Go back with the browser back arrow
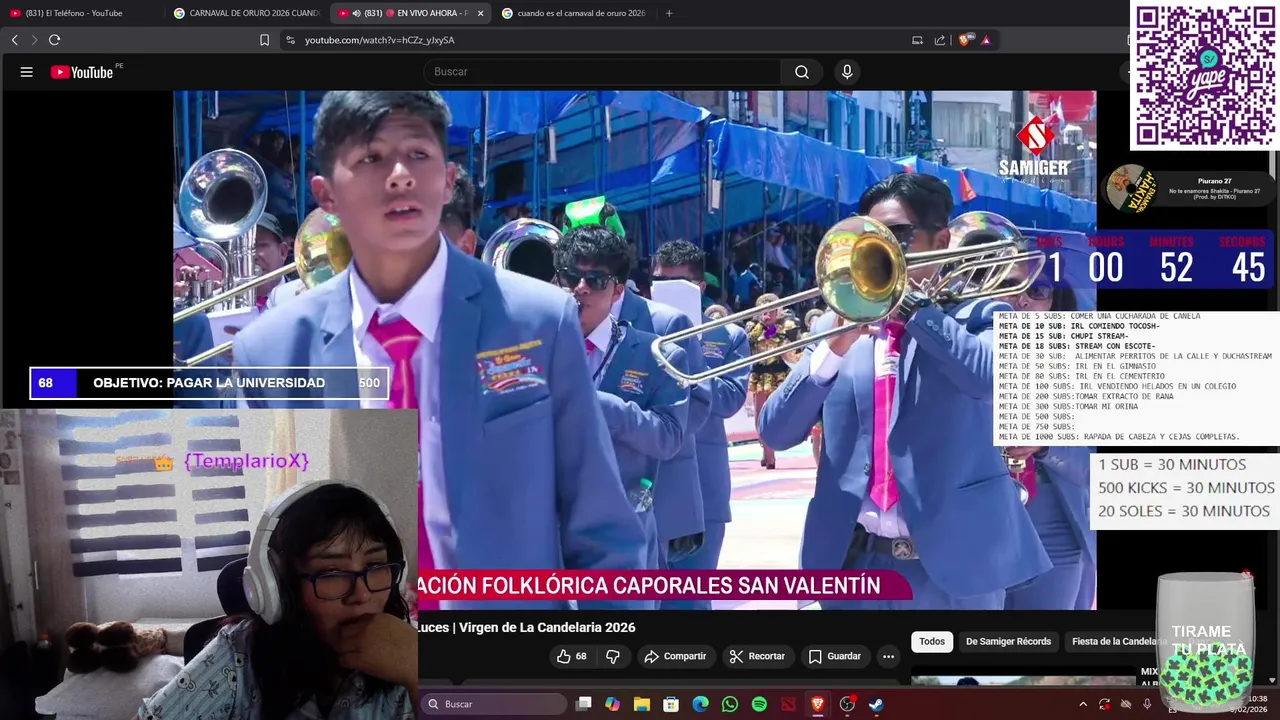The height and width of the screenshot is (720, 1280). coord(14,40)
